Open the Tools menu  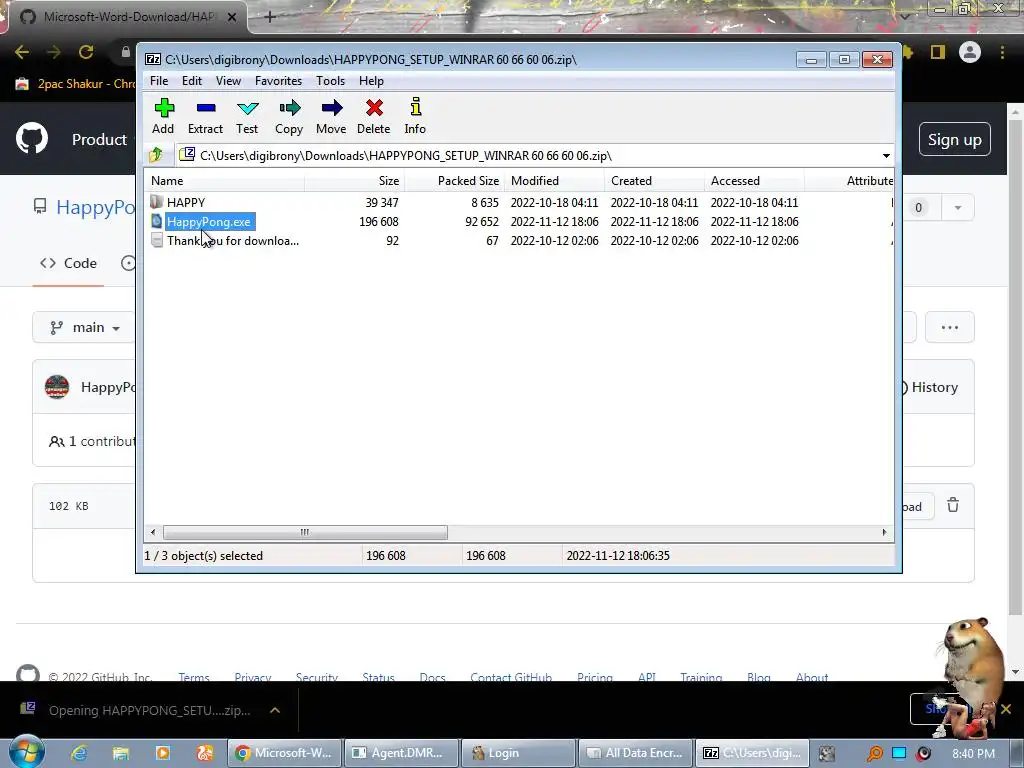[x=330, y=81]
